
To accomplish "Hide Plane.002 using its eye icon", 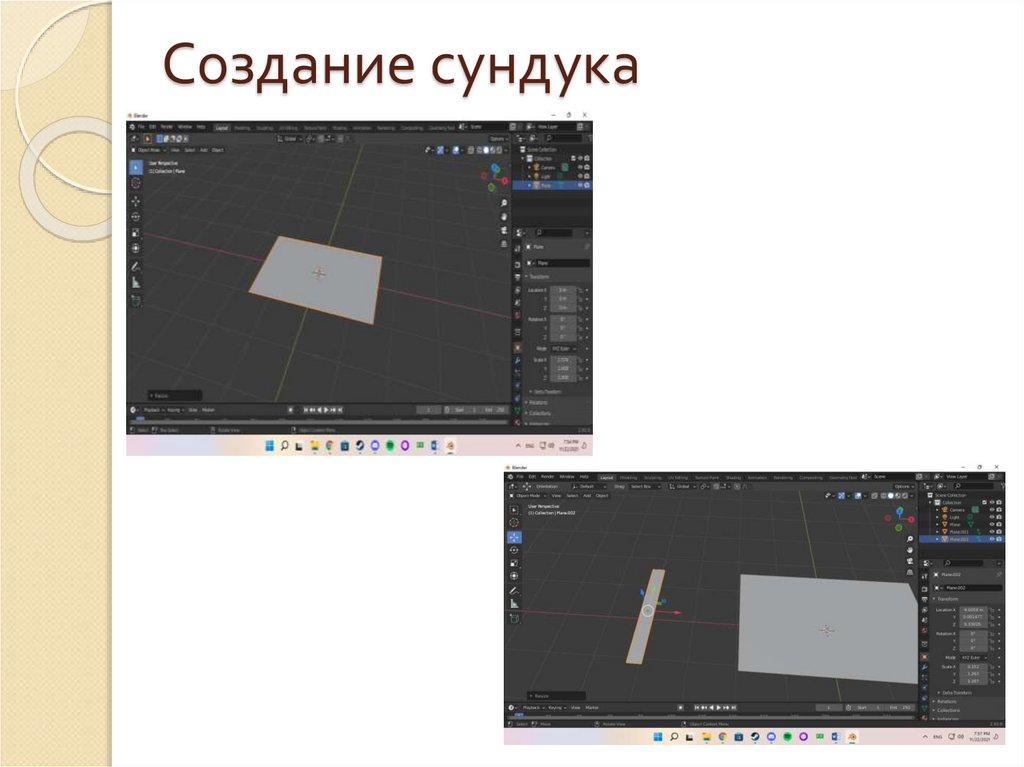I will coord(992,539).
